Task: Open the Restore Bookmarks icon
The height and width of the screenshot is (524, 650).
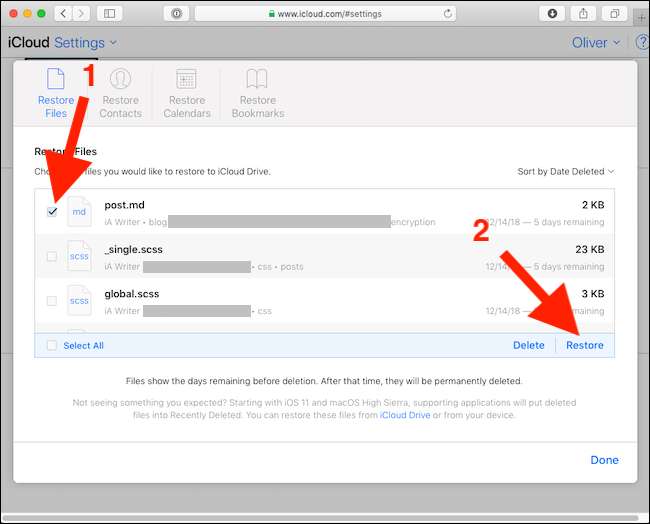Action: point(257,79)
